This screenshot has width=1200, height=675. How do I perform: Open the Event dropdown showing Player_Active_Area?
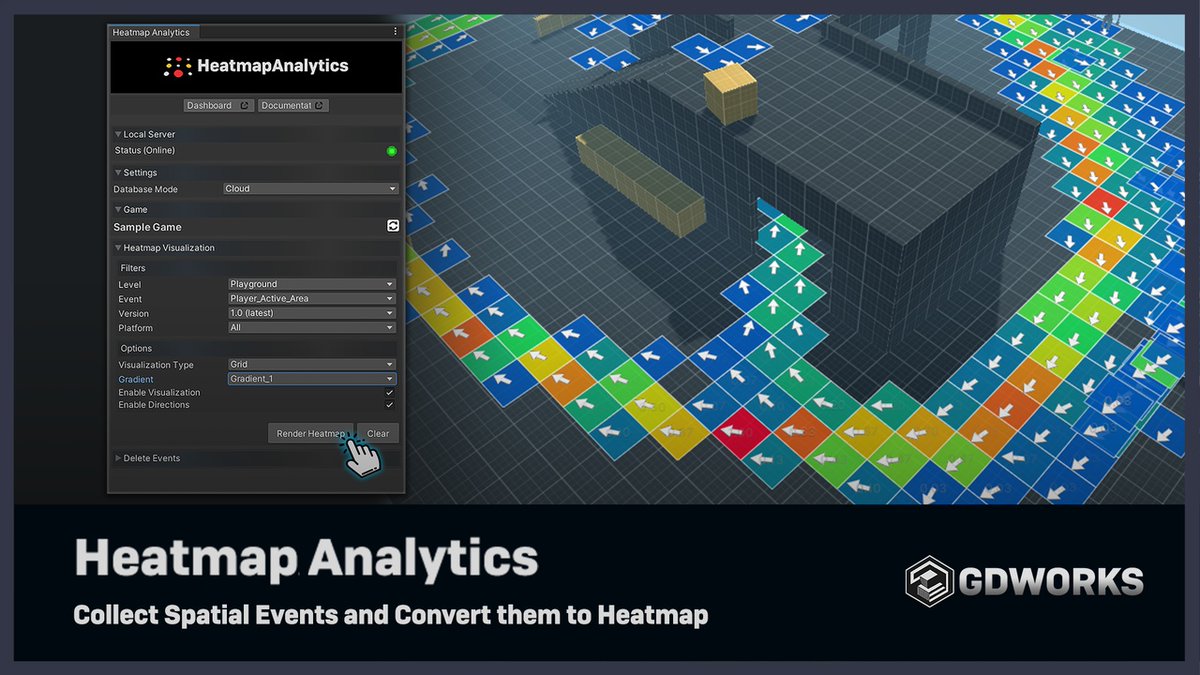[312, 299]
